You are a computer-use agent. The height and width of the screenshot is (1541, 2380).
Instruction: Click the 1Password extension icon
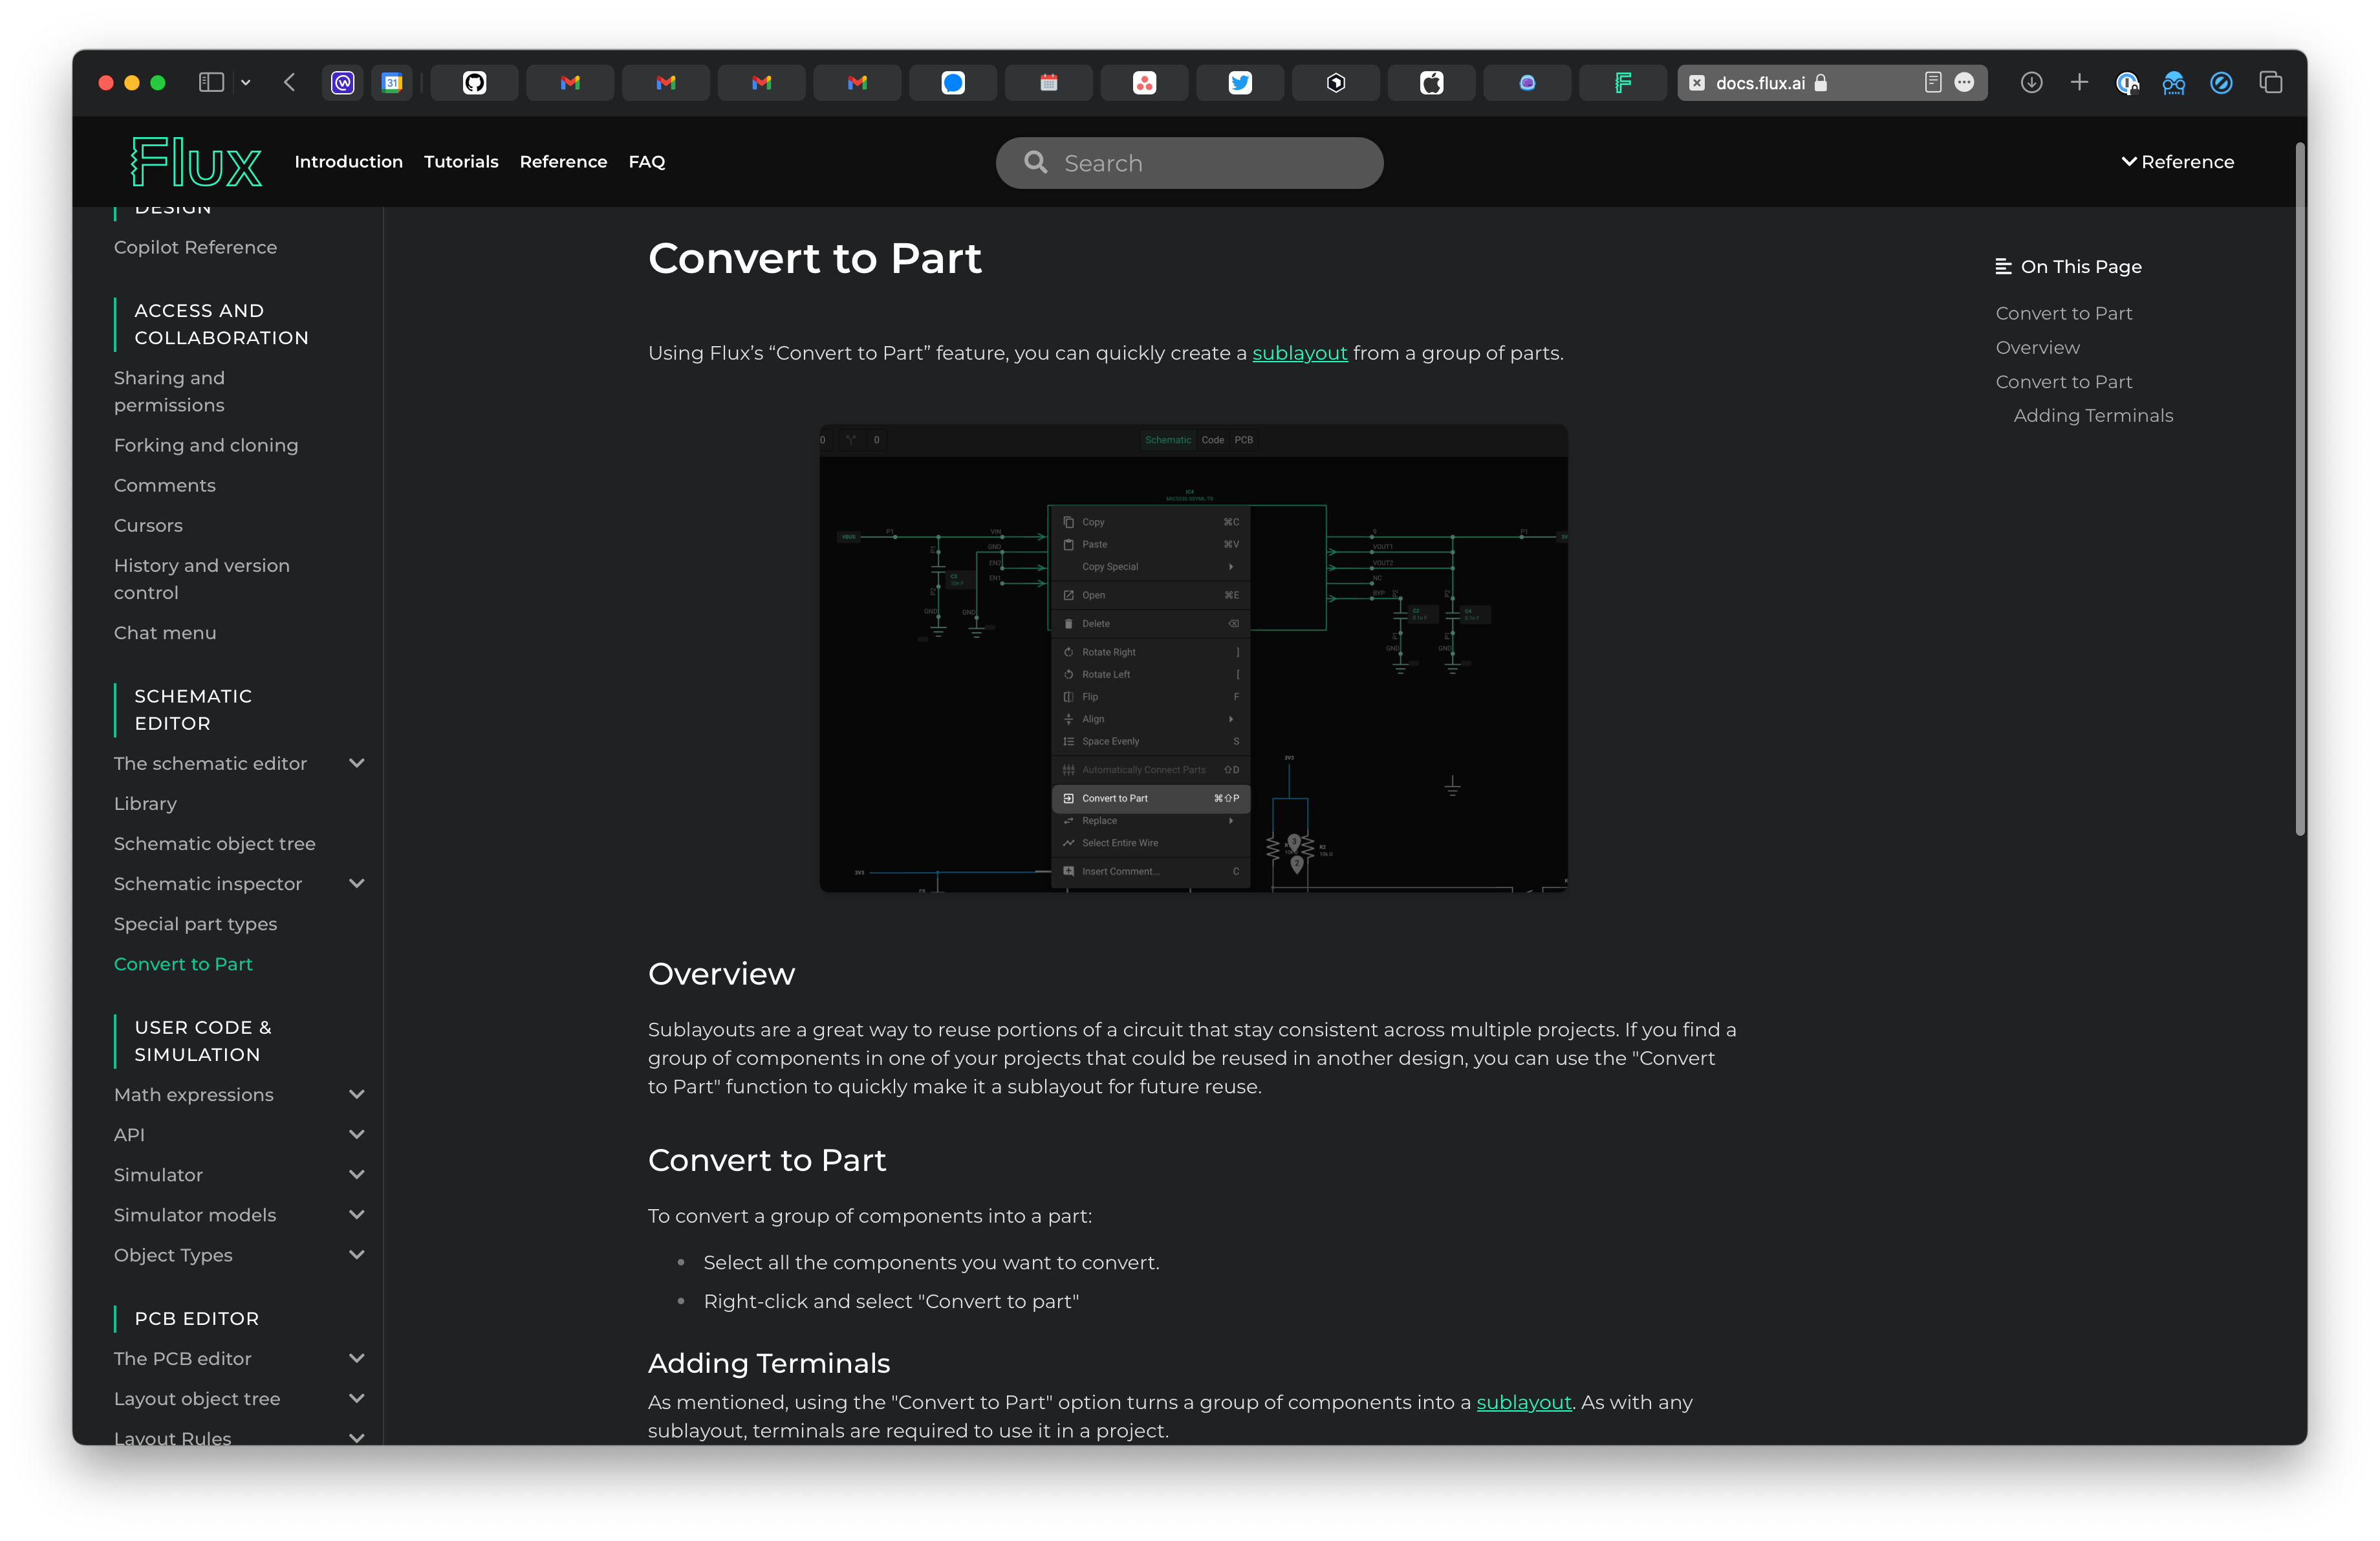click(2127, 82)
